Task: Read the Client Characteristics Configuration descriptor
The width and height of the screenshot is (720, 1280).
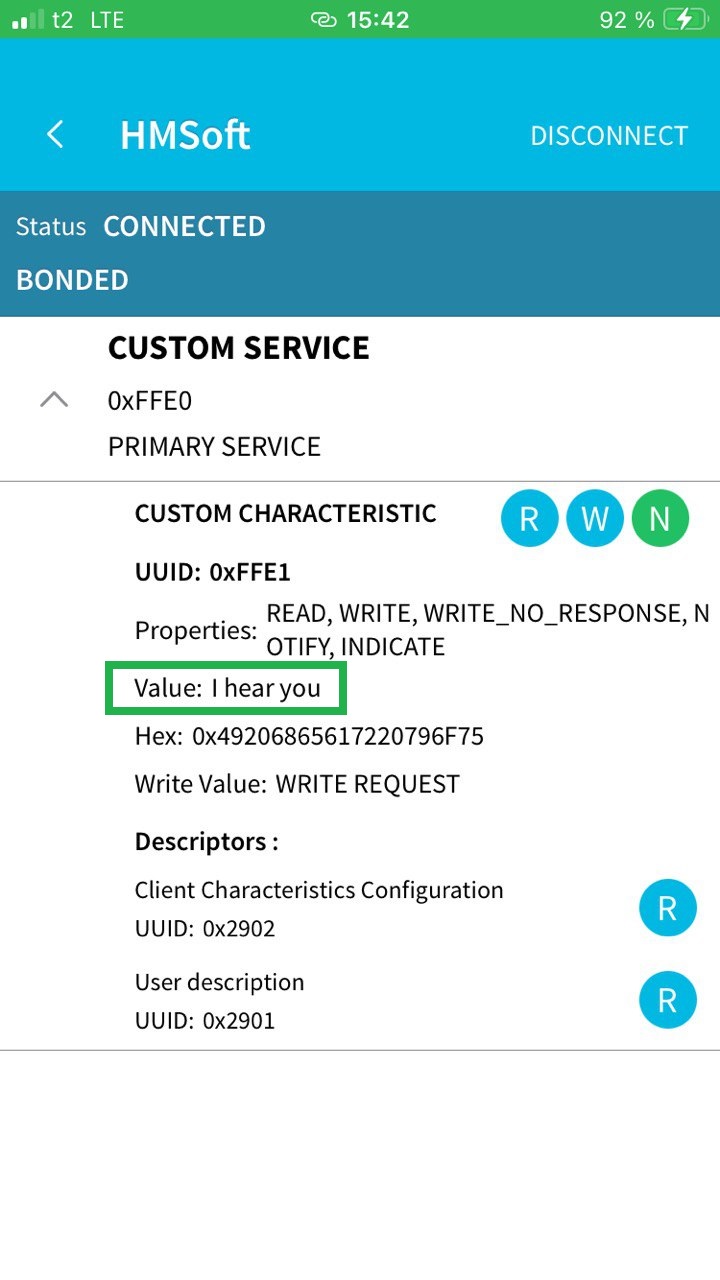Action: pyautogui.click(x=667, y=908)
